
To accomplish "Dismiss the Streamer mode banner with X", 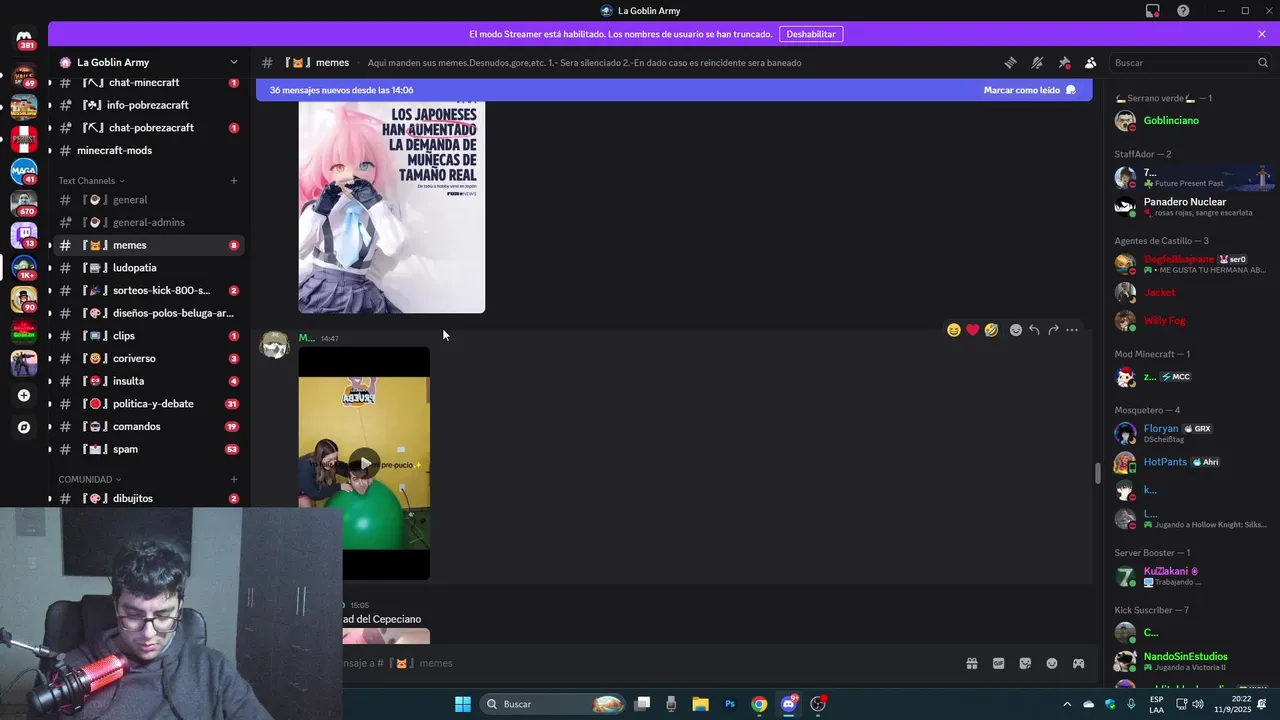I will [x=1262, y=34].
